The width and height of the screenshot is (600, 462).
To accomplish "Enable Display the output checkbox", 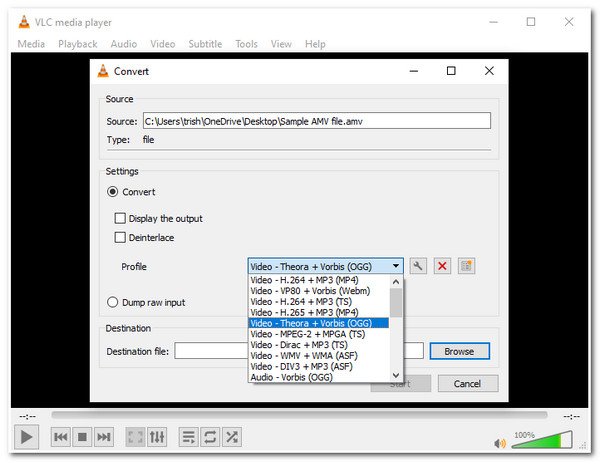I will coord(120,218).
